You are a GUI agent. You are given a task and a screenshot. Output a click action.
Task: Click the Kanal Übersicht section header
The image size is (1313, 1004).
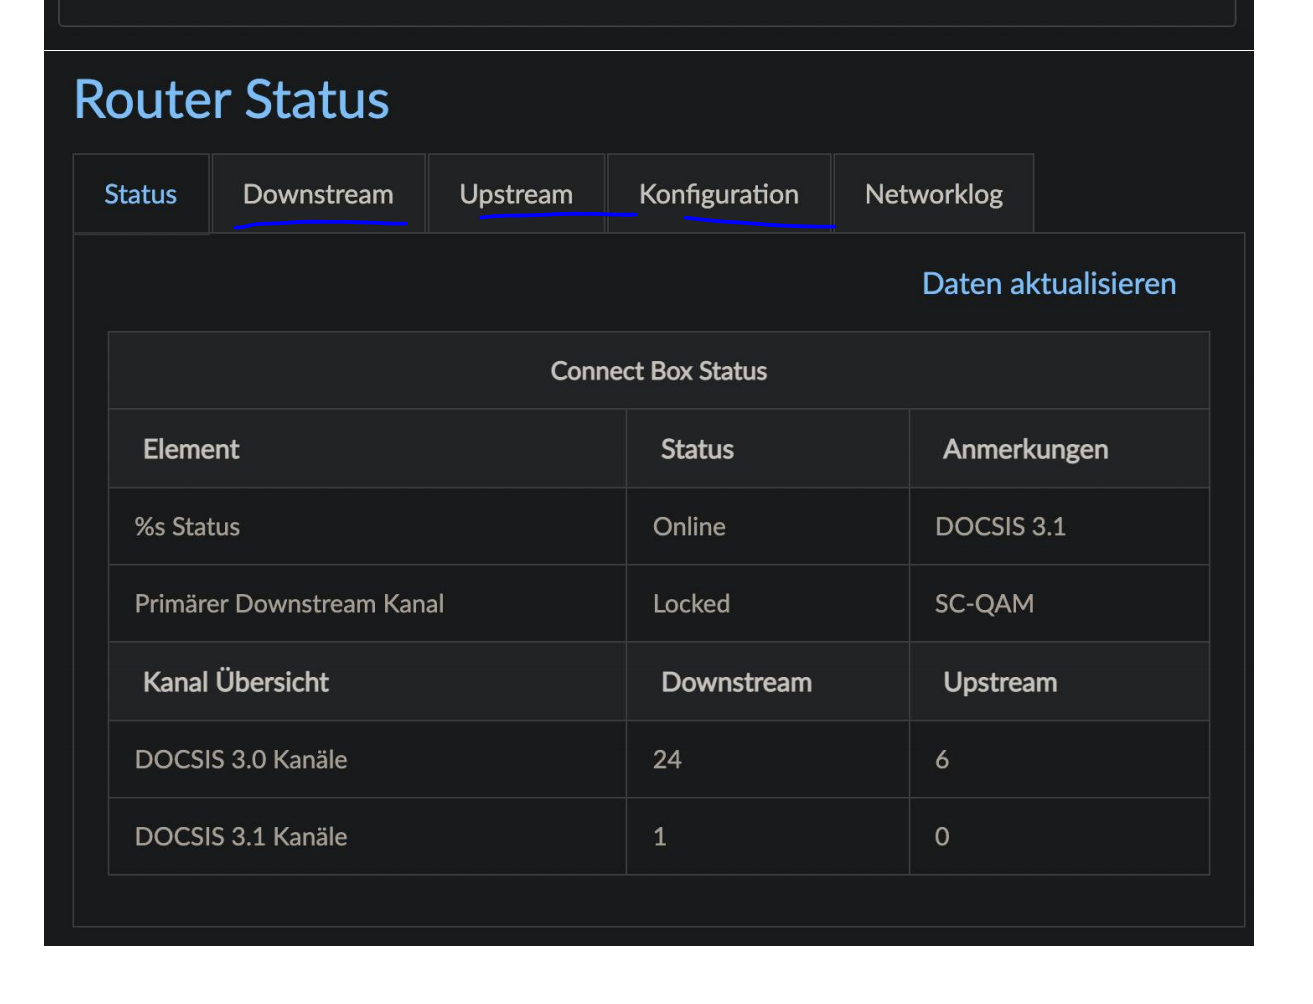pyautogui.click(x=236, y=682)
